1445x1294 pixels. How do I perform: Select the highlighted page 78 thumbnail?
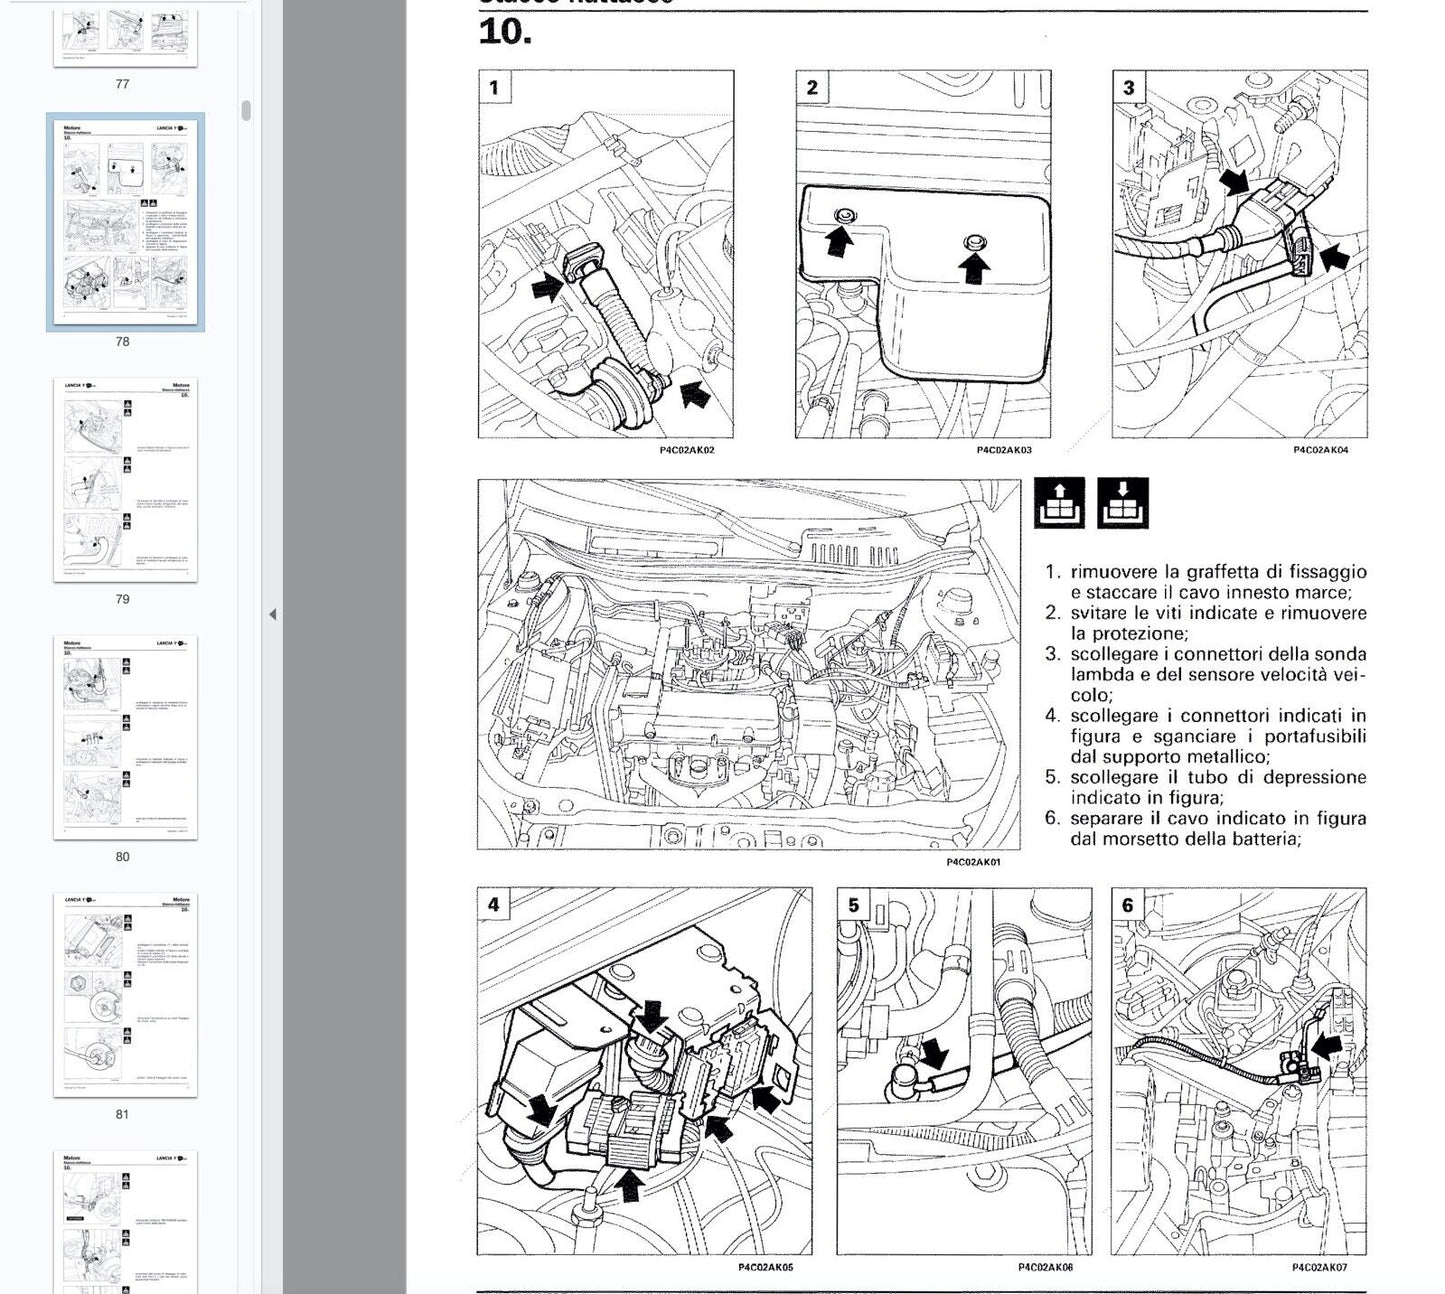click(125, 222)
